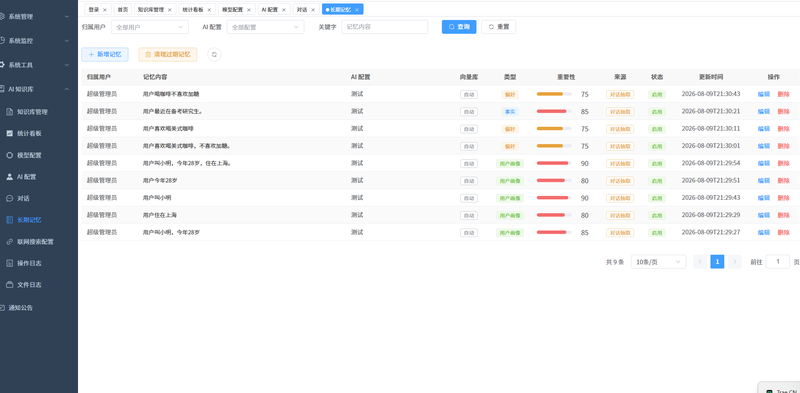
Task: Click the 操作日志 icon in the sidebar
Action: point(10,263)
